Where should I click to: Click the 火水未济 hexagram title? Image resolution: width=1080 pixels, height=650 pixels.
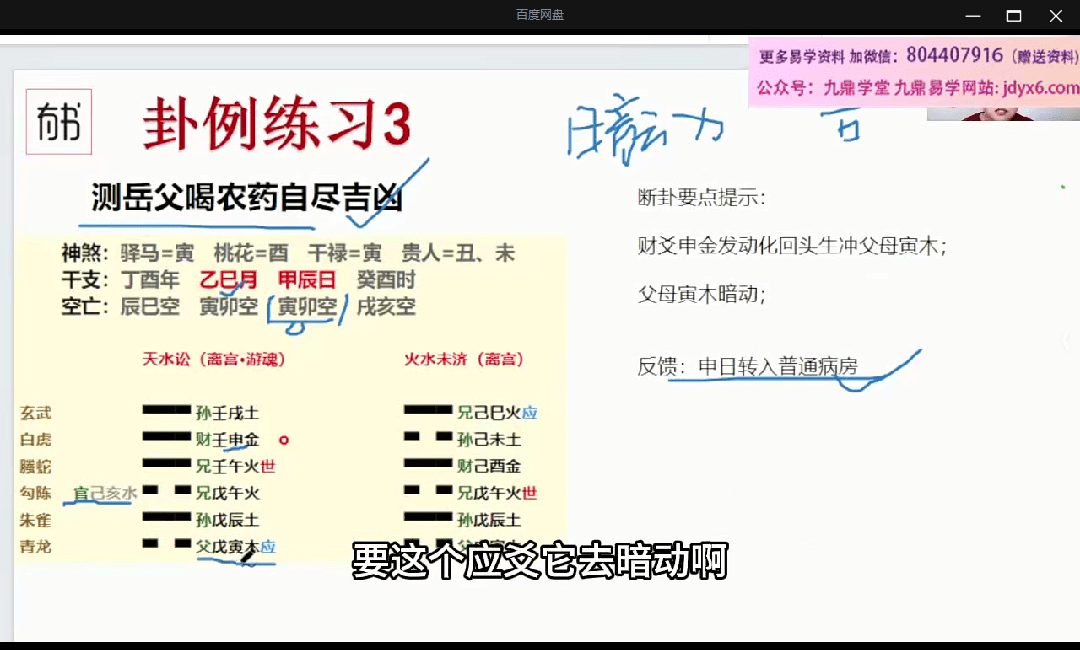point(464,359)
